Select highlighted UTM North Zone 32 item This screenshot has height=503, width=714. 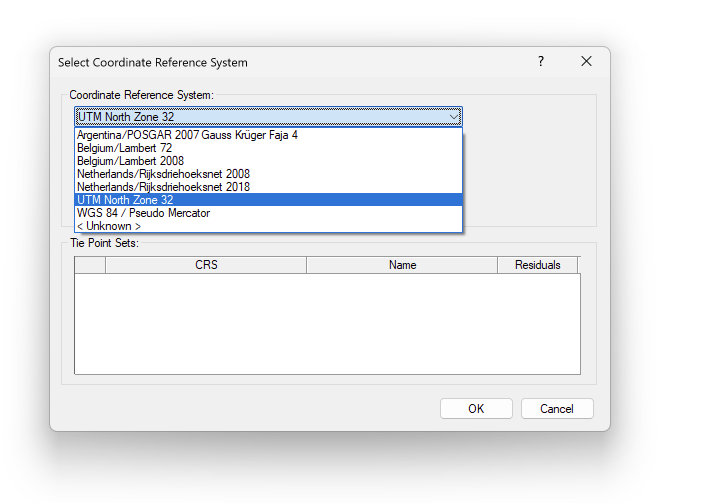pos(268,200)
